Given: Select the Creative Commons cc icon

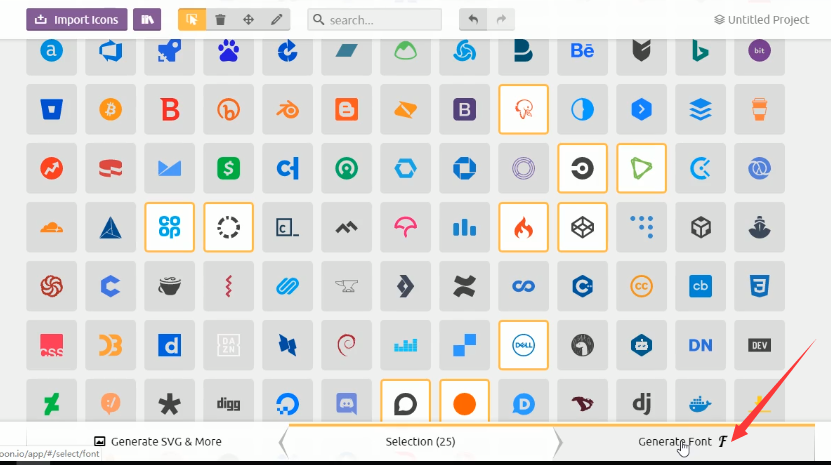Looking at the screenshot, I should click(641, 286).
